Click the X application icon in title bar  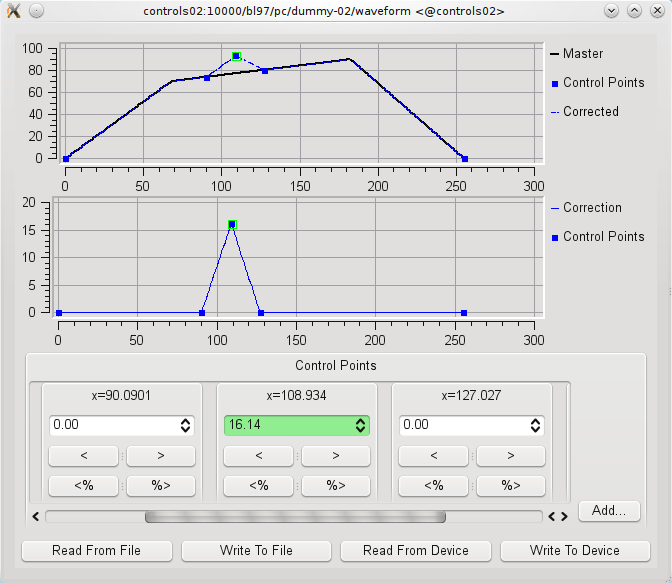click(x=13, y=11)
